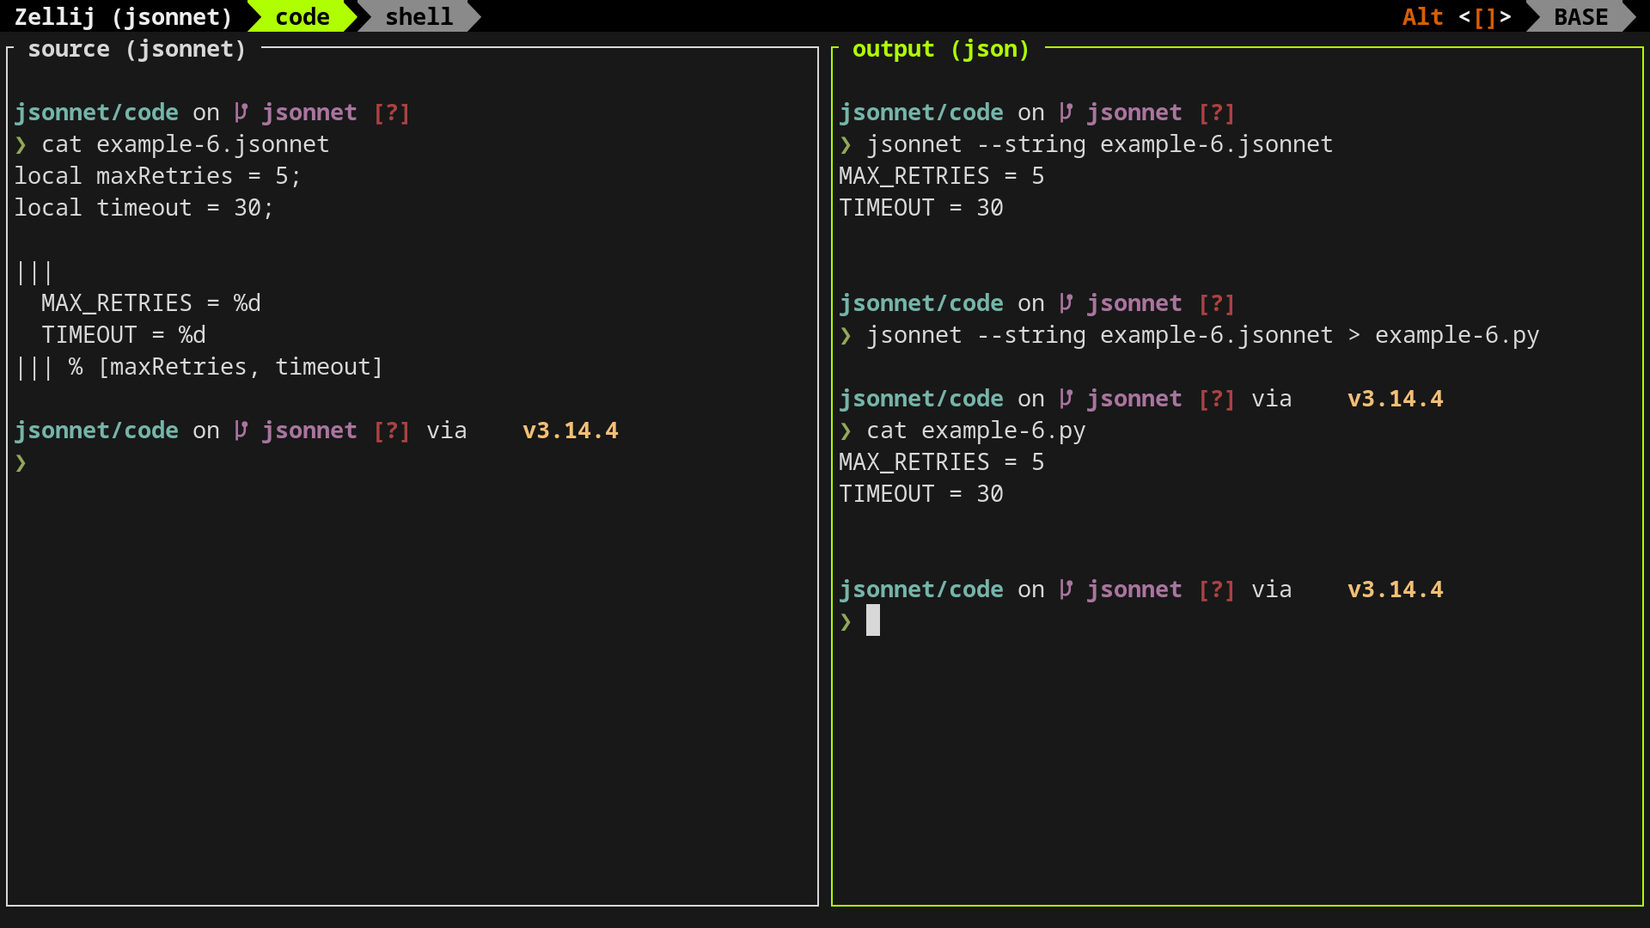The width and height of the screenshot is (1650, 928).
Task: Click the Zellij (jsonnet) session label
Action: pyautogui.click(x=123, y=16)
